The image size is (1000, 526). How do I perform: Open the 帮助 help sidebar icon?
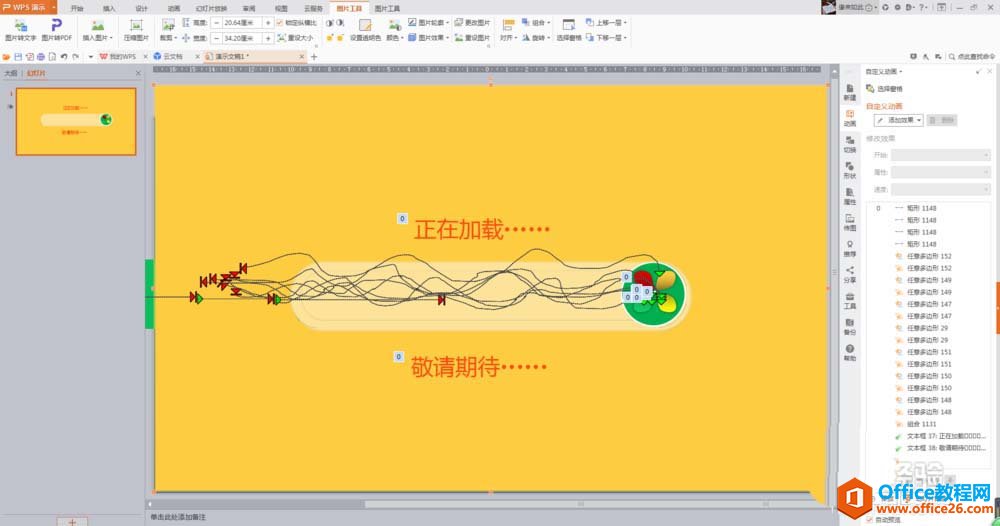click(849, 352)
